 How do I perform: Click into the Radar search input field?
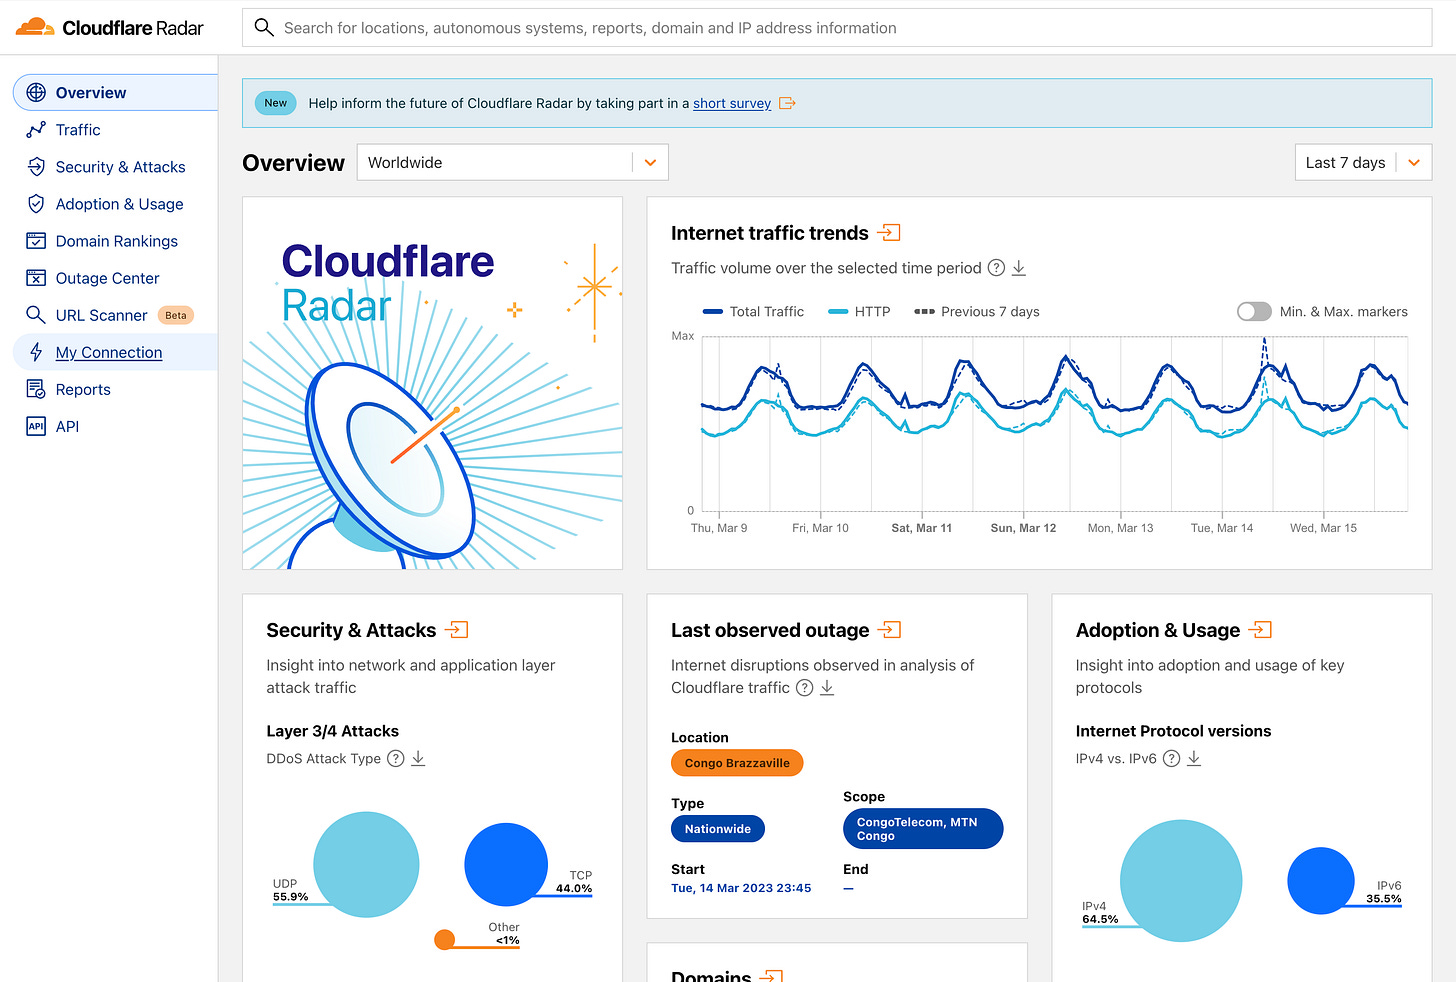tap(837, 28)
